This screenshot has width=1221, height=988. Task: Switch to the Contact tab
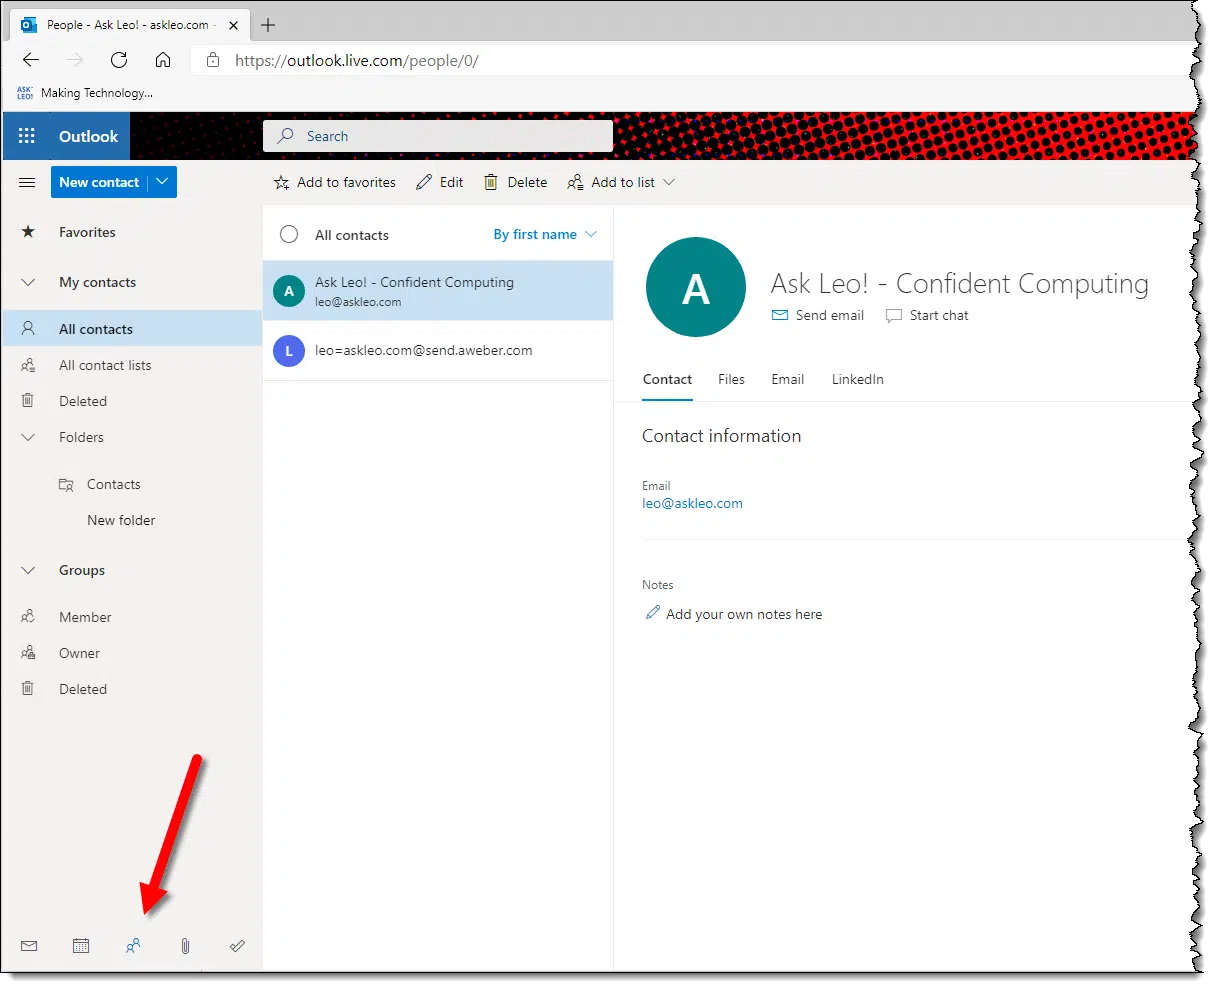tap(667, 379)
